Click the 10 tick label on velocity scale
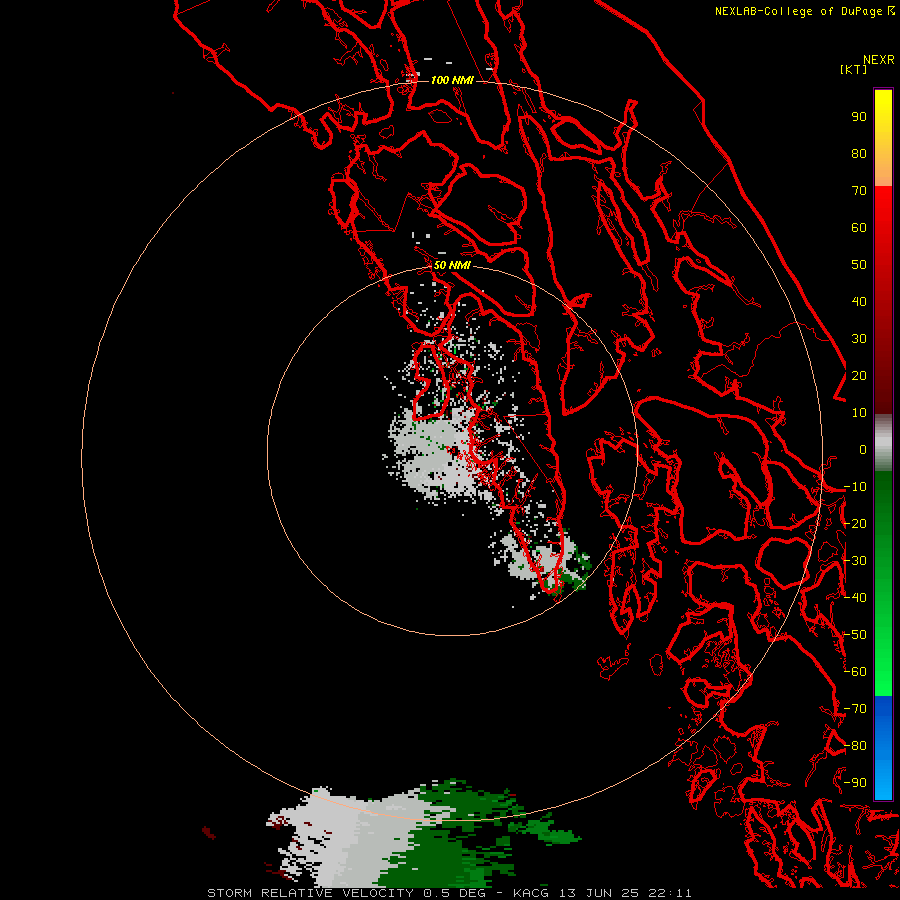The height and width of the screenshot is (900, 900). [859, 413]
